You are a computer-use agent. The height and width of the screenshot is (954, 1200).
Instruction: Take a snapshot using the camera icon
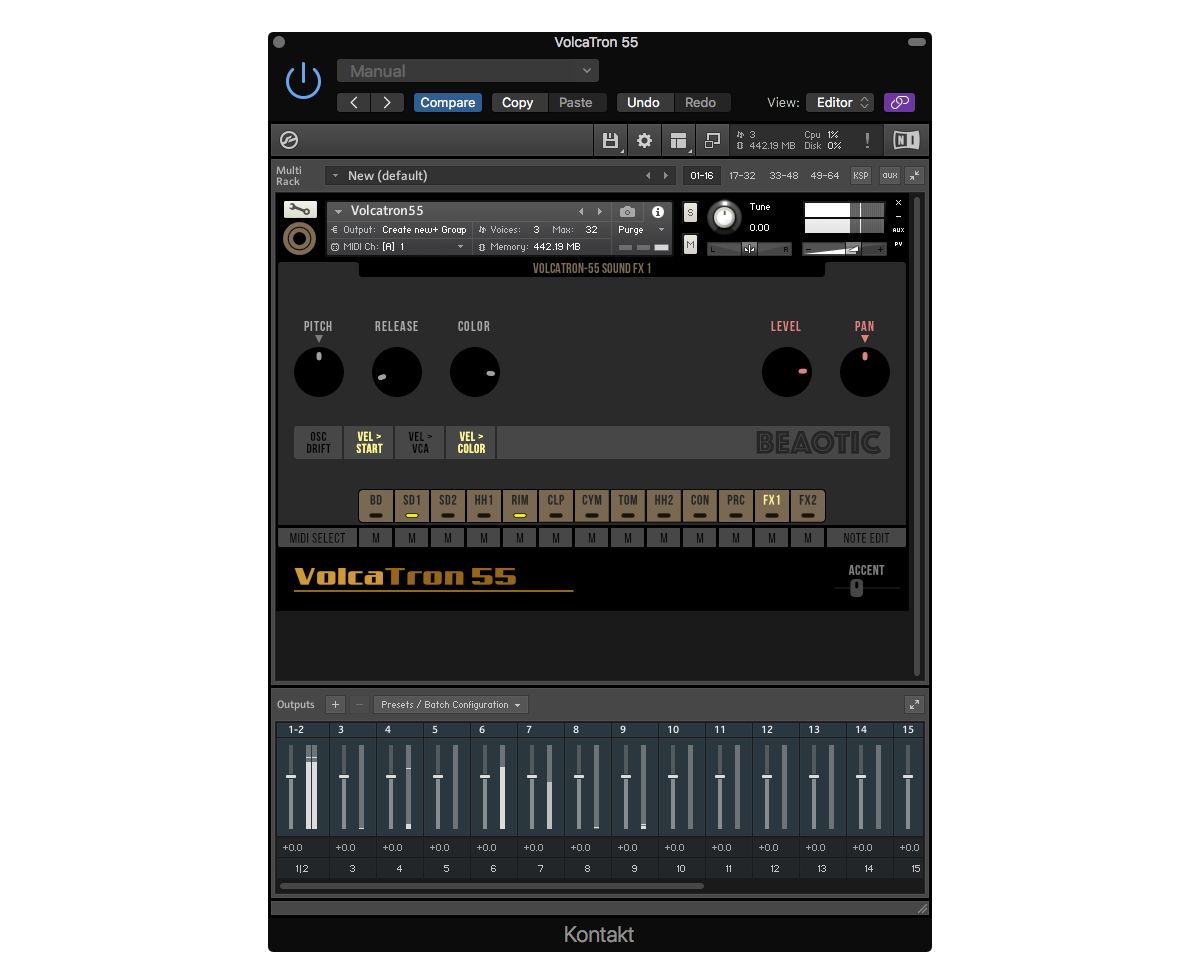click(x=627, y=212)
